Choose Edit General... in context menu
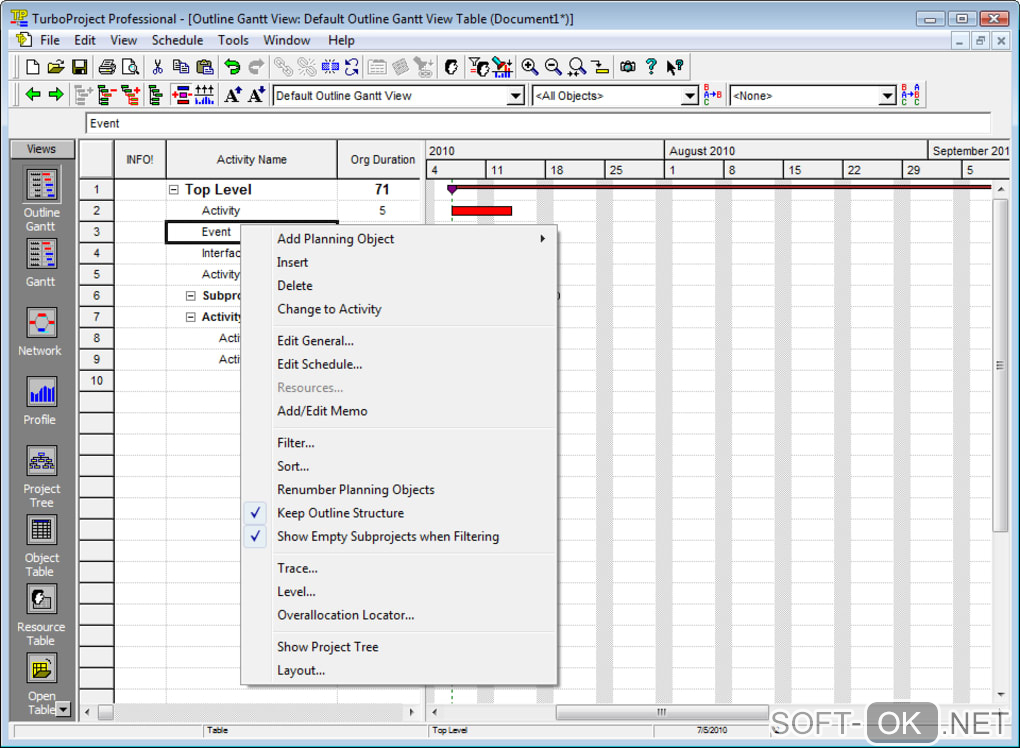This screenshot has height=748, width=1020. pyautogui.click(x=315, y=341)
